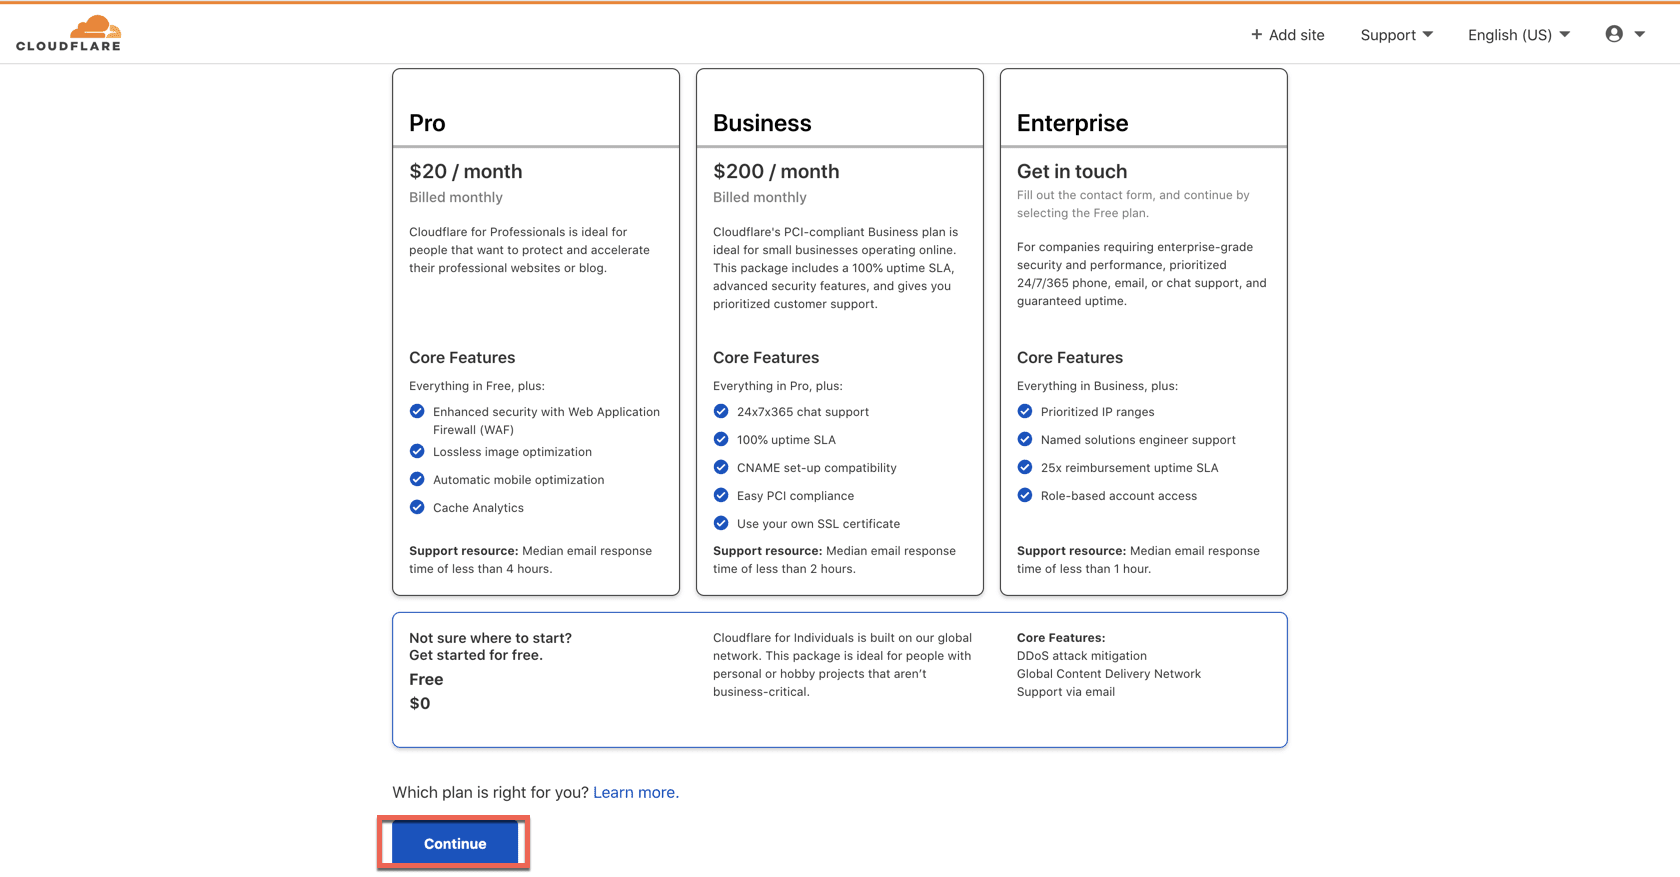Click checkmark beside Automatic mobile optimization
The height and width of the screenshot is (877, 1680).
(x=417, y=479)
